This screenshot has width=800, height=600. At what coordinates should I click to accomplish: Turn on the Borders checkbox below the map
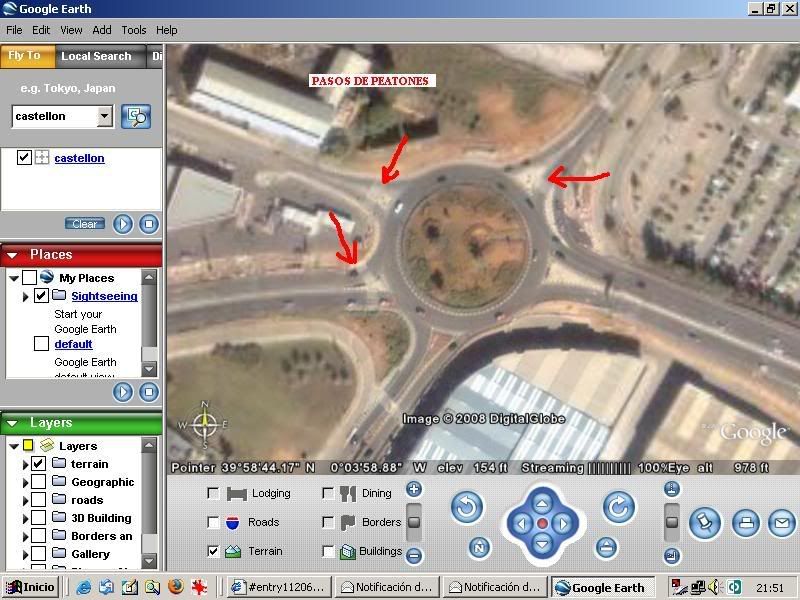tap(328, 522)
